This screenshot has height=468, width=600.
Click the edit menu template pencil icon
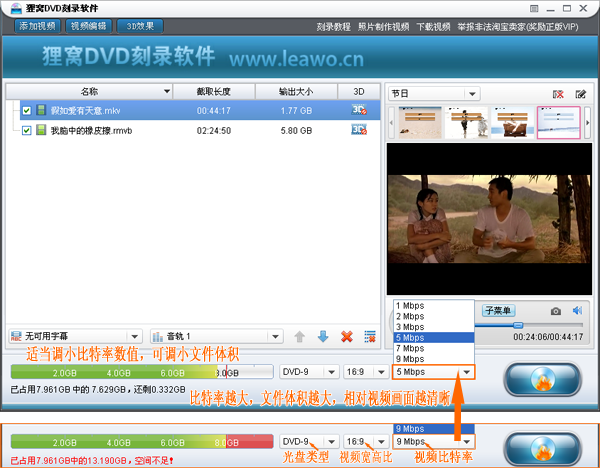pyautogui.click(x=580, y=94)
